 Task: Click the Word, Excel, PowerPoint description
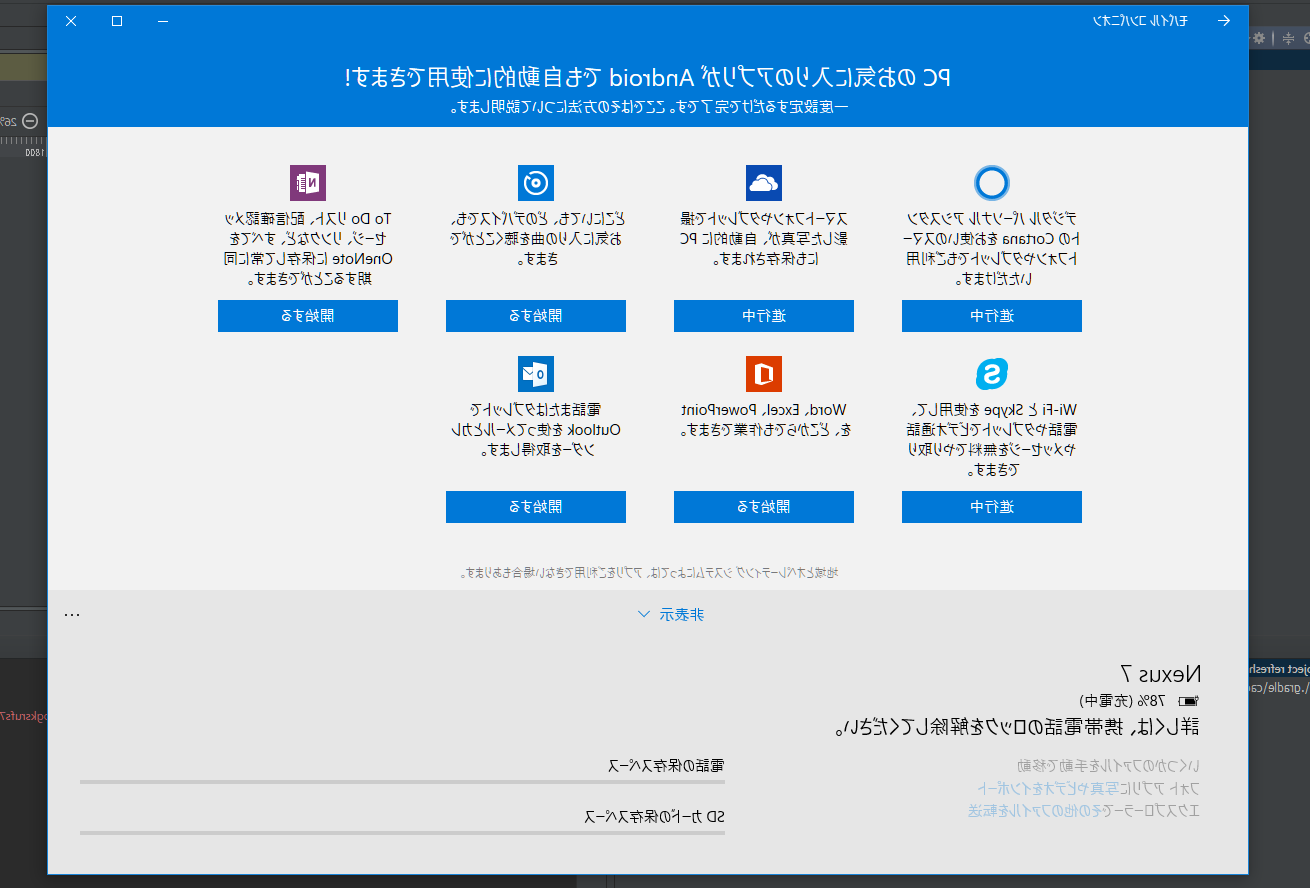[764, 420]
